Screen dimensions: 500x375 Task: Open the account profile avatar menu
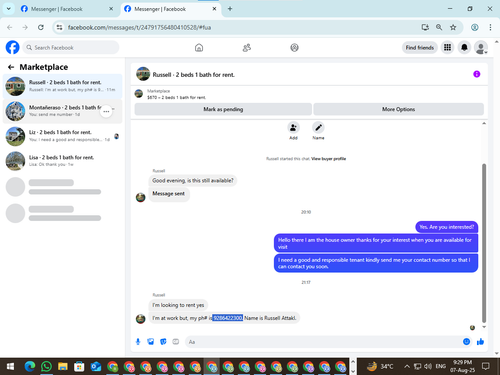click(481, 48)
